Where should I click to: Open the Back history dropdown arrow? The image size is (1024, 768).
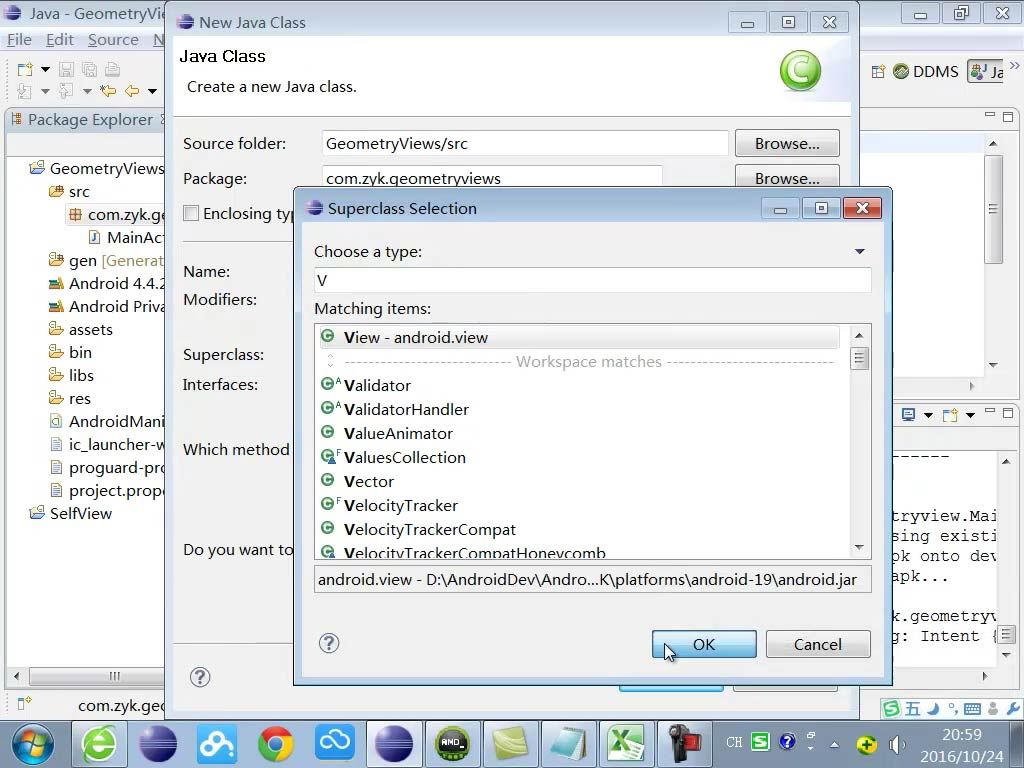click(x=152, y=91)
